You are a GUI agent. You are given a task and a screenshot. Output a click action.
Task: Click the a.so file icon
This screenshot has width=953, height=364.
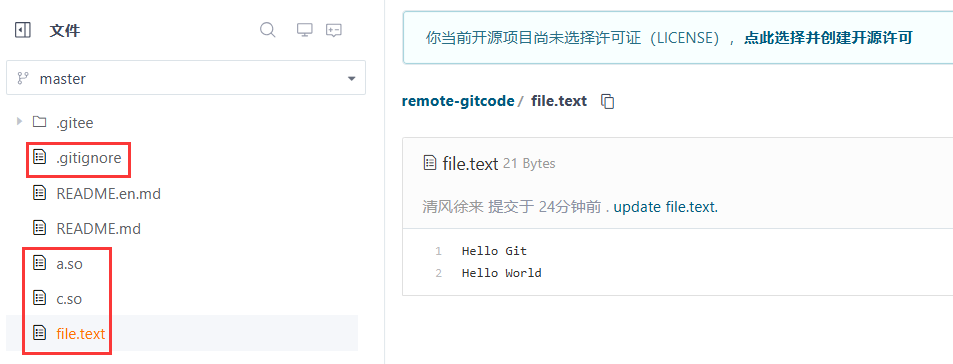click(40, 263)
